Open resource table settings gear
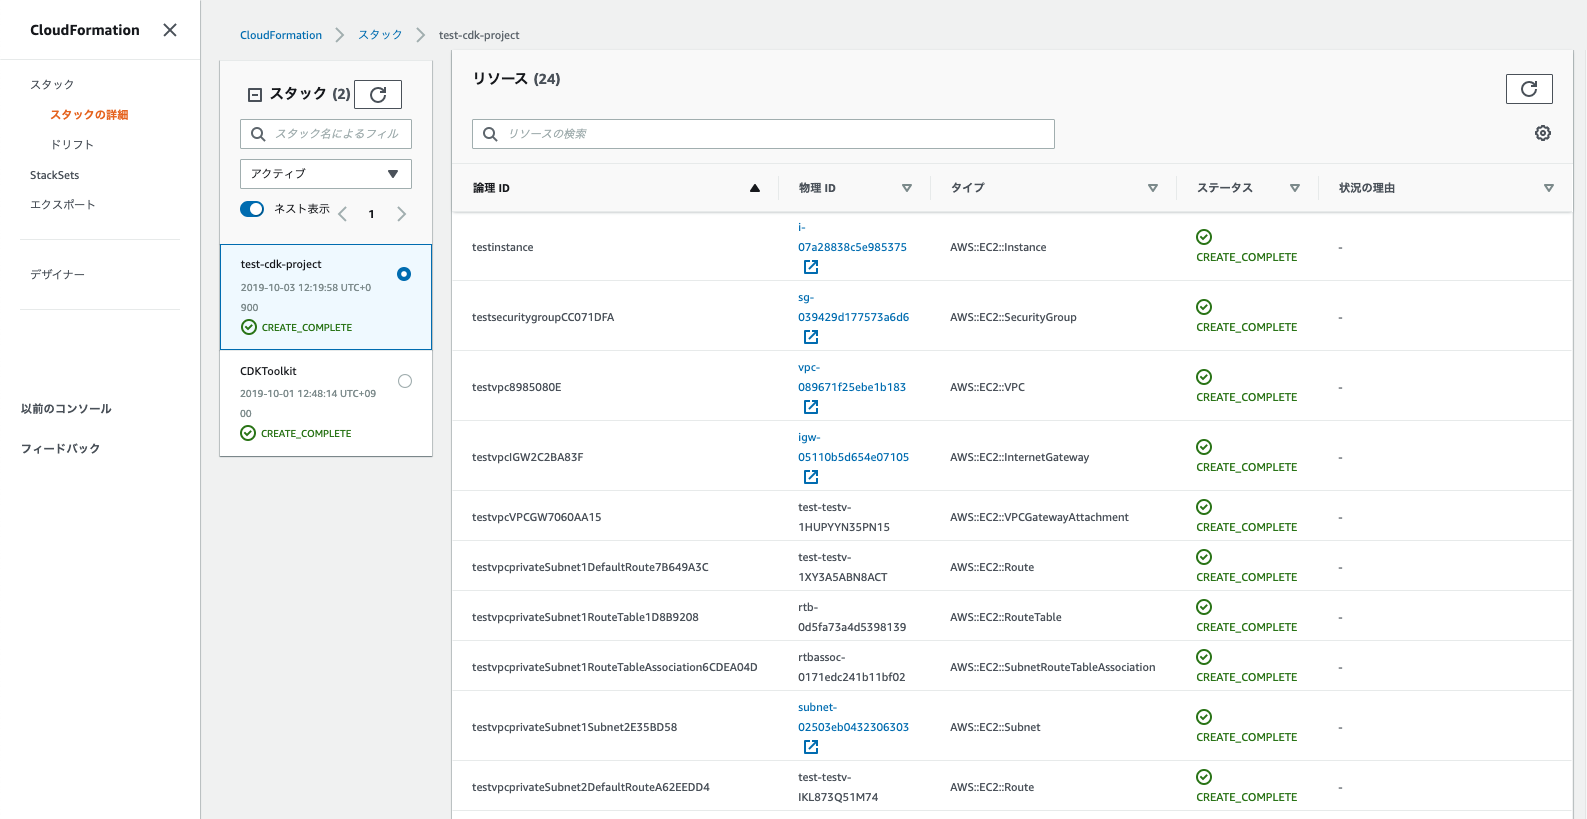The width and height of the screenshot is (1587, 819). click(1543, 133)
